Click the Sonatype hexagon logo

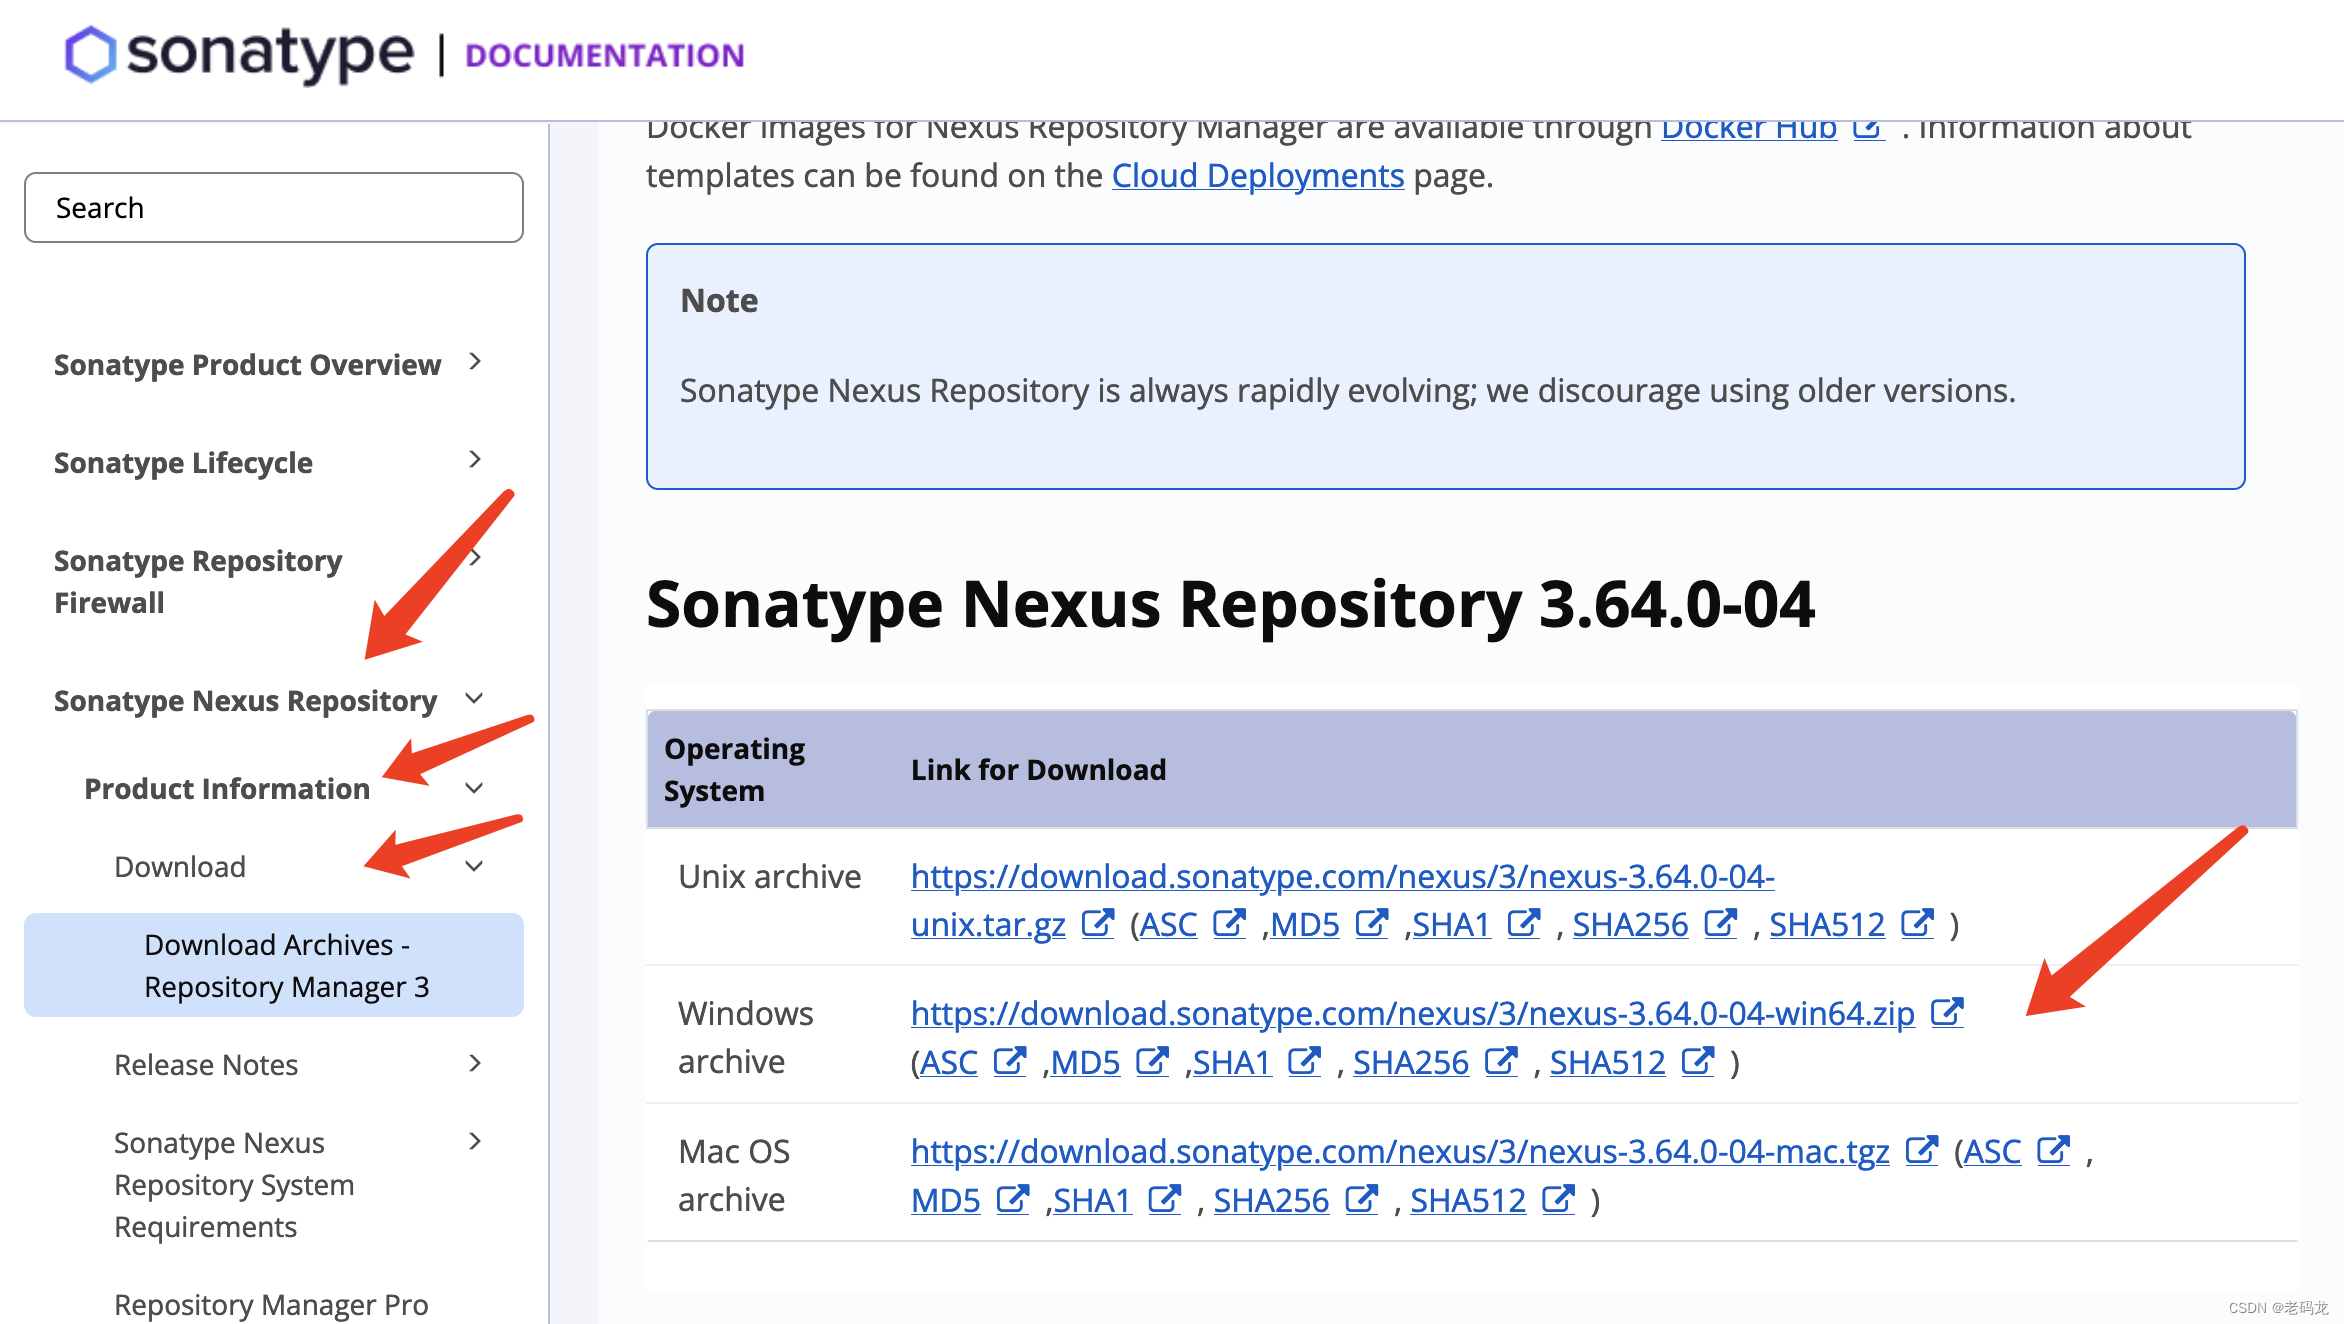[90, 54]
